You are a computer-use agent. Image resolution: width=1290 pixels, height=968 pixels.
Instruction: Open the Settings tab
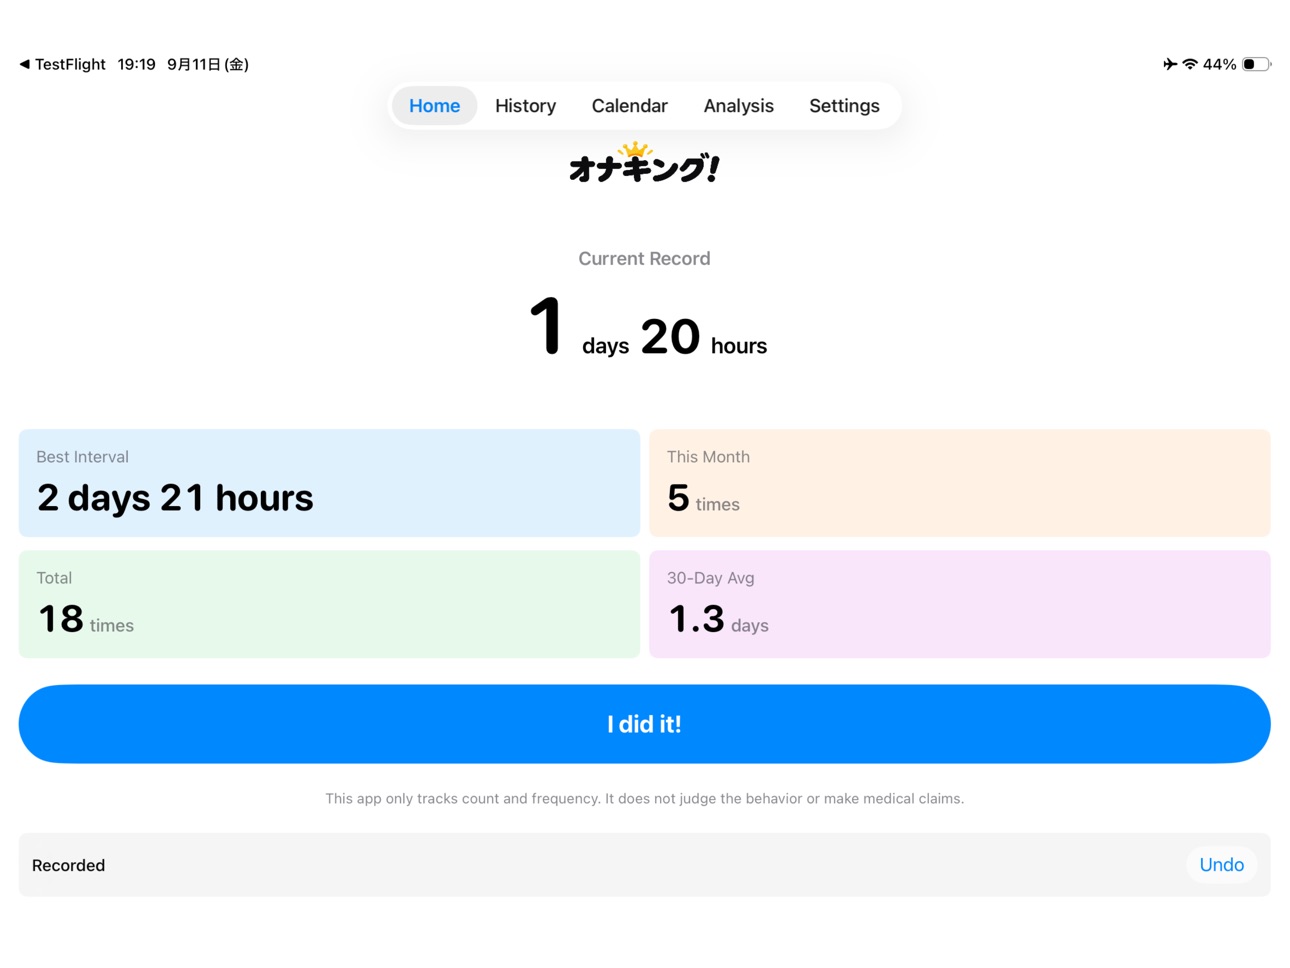pyautogui.click(x=844, y=106)
